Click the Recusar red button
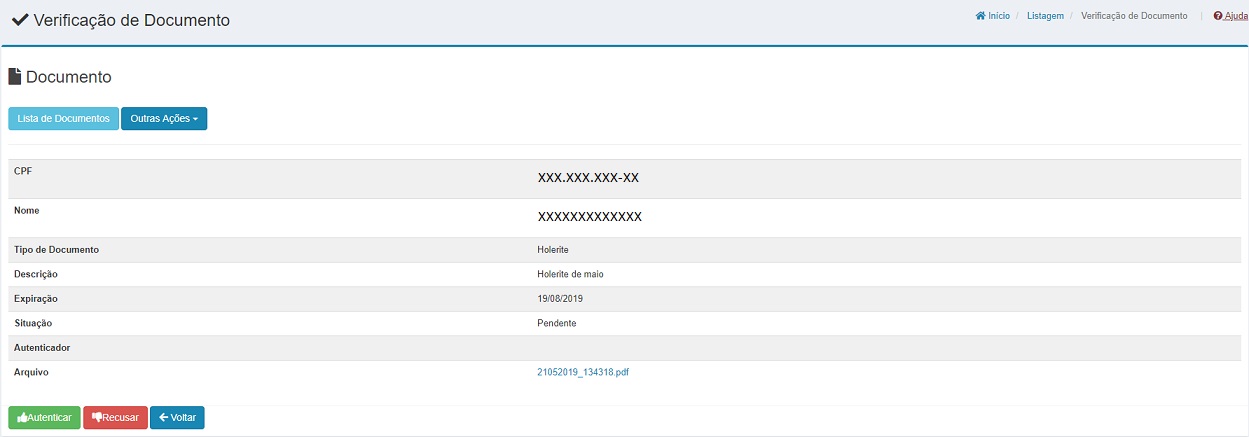This screenshot has height=437, width=1249. pos(115,417)
